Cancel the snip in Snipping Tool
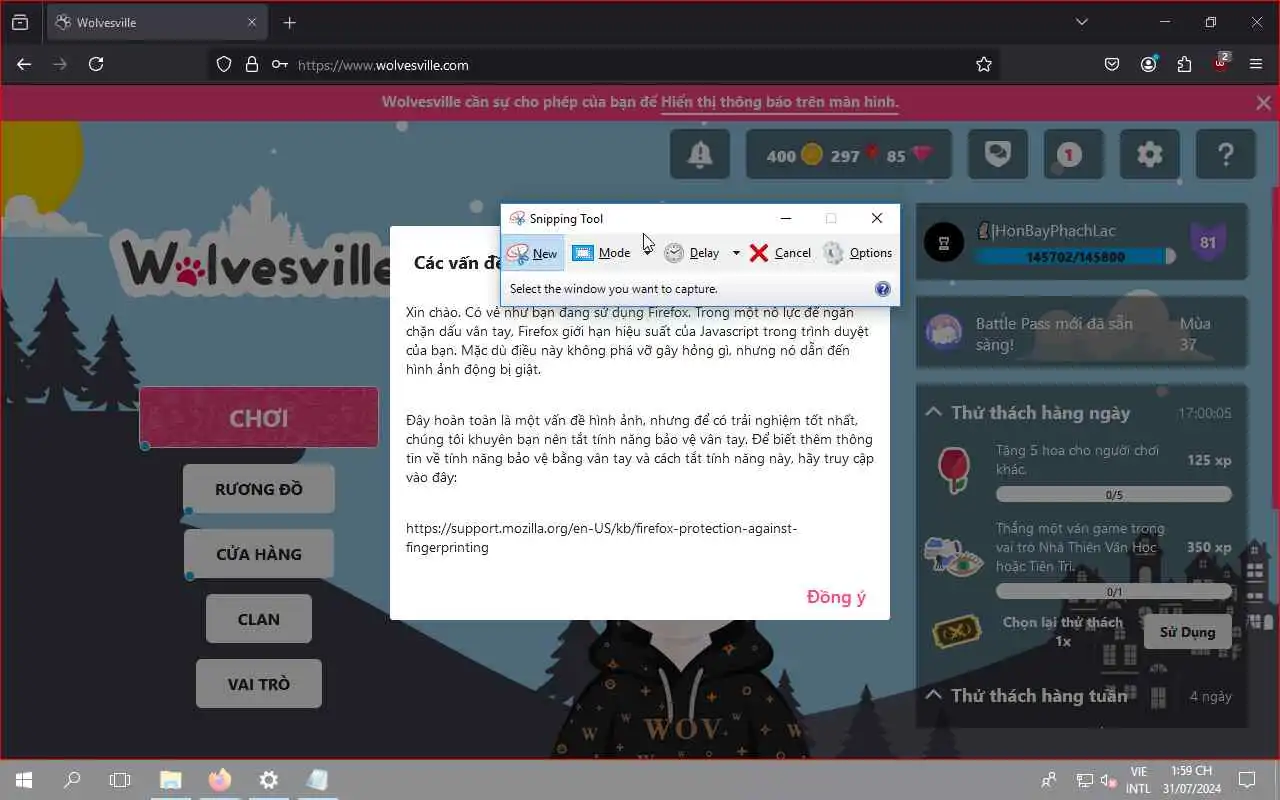The image size is (1280, 800). pyautogui.click(x=780, y=253)
